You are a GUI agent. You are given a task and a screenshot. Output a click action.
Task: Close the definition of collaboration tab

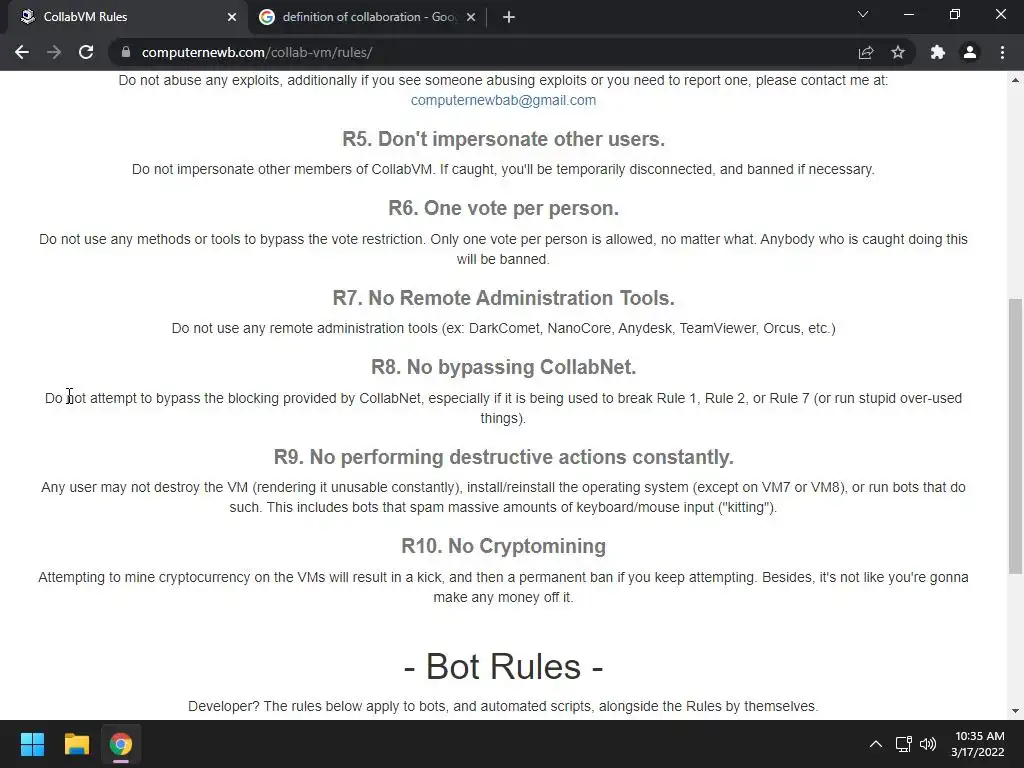point(471,17)
